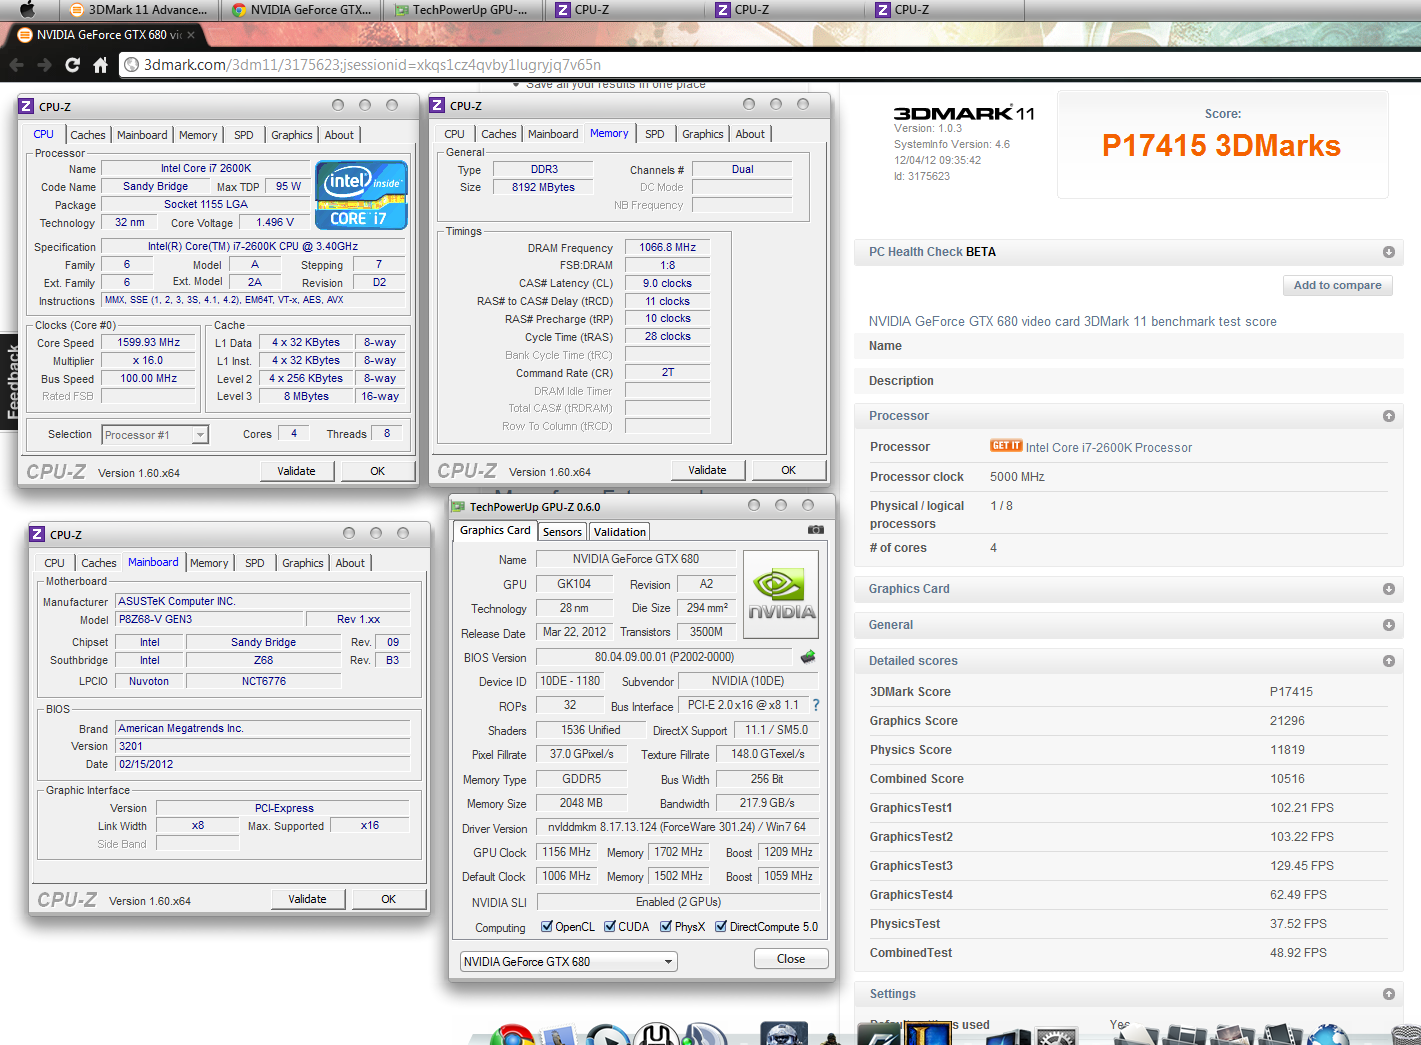This screenshot has height=1045, width=1421.
Task: Toggle the OpenCL checkbox in GPU-Z
Action: pyautogui.click(x=547, y=927)
